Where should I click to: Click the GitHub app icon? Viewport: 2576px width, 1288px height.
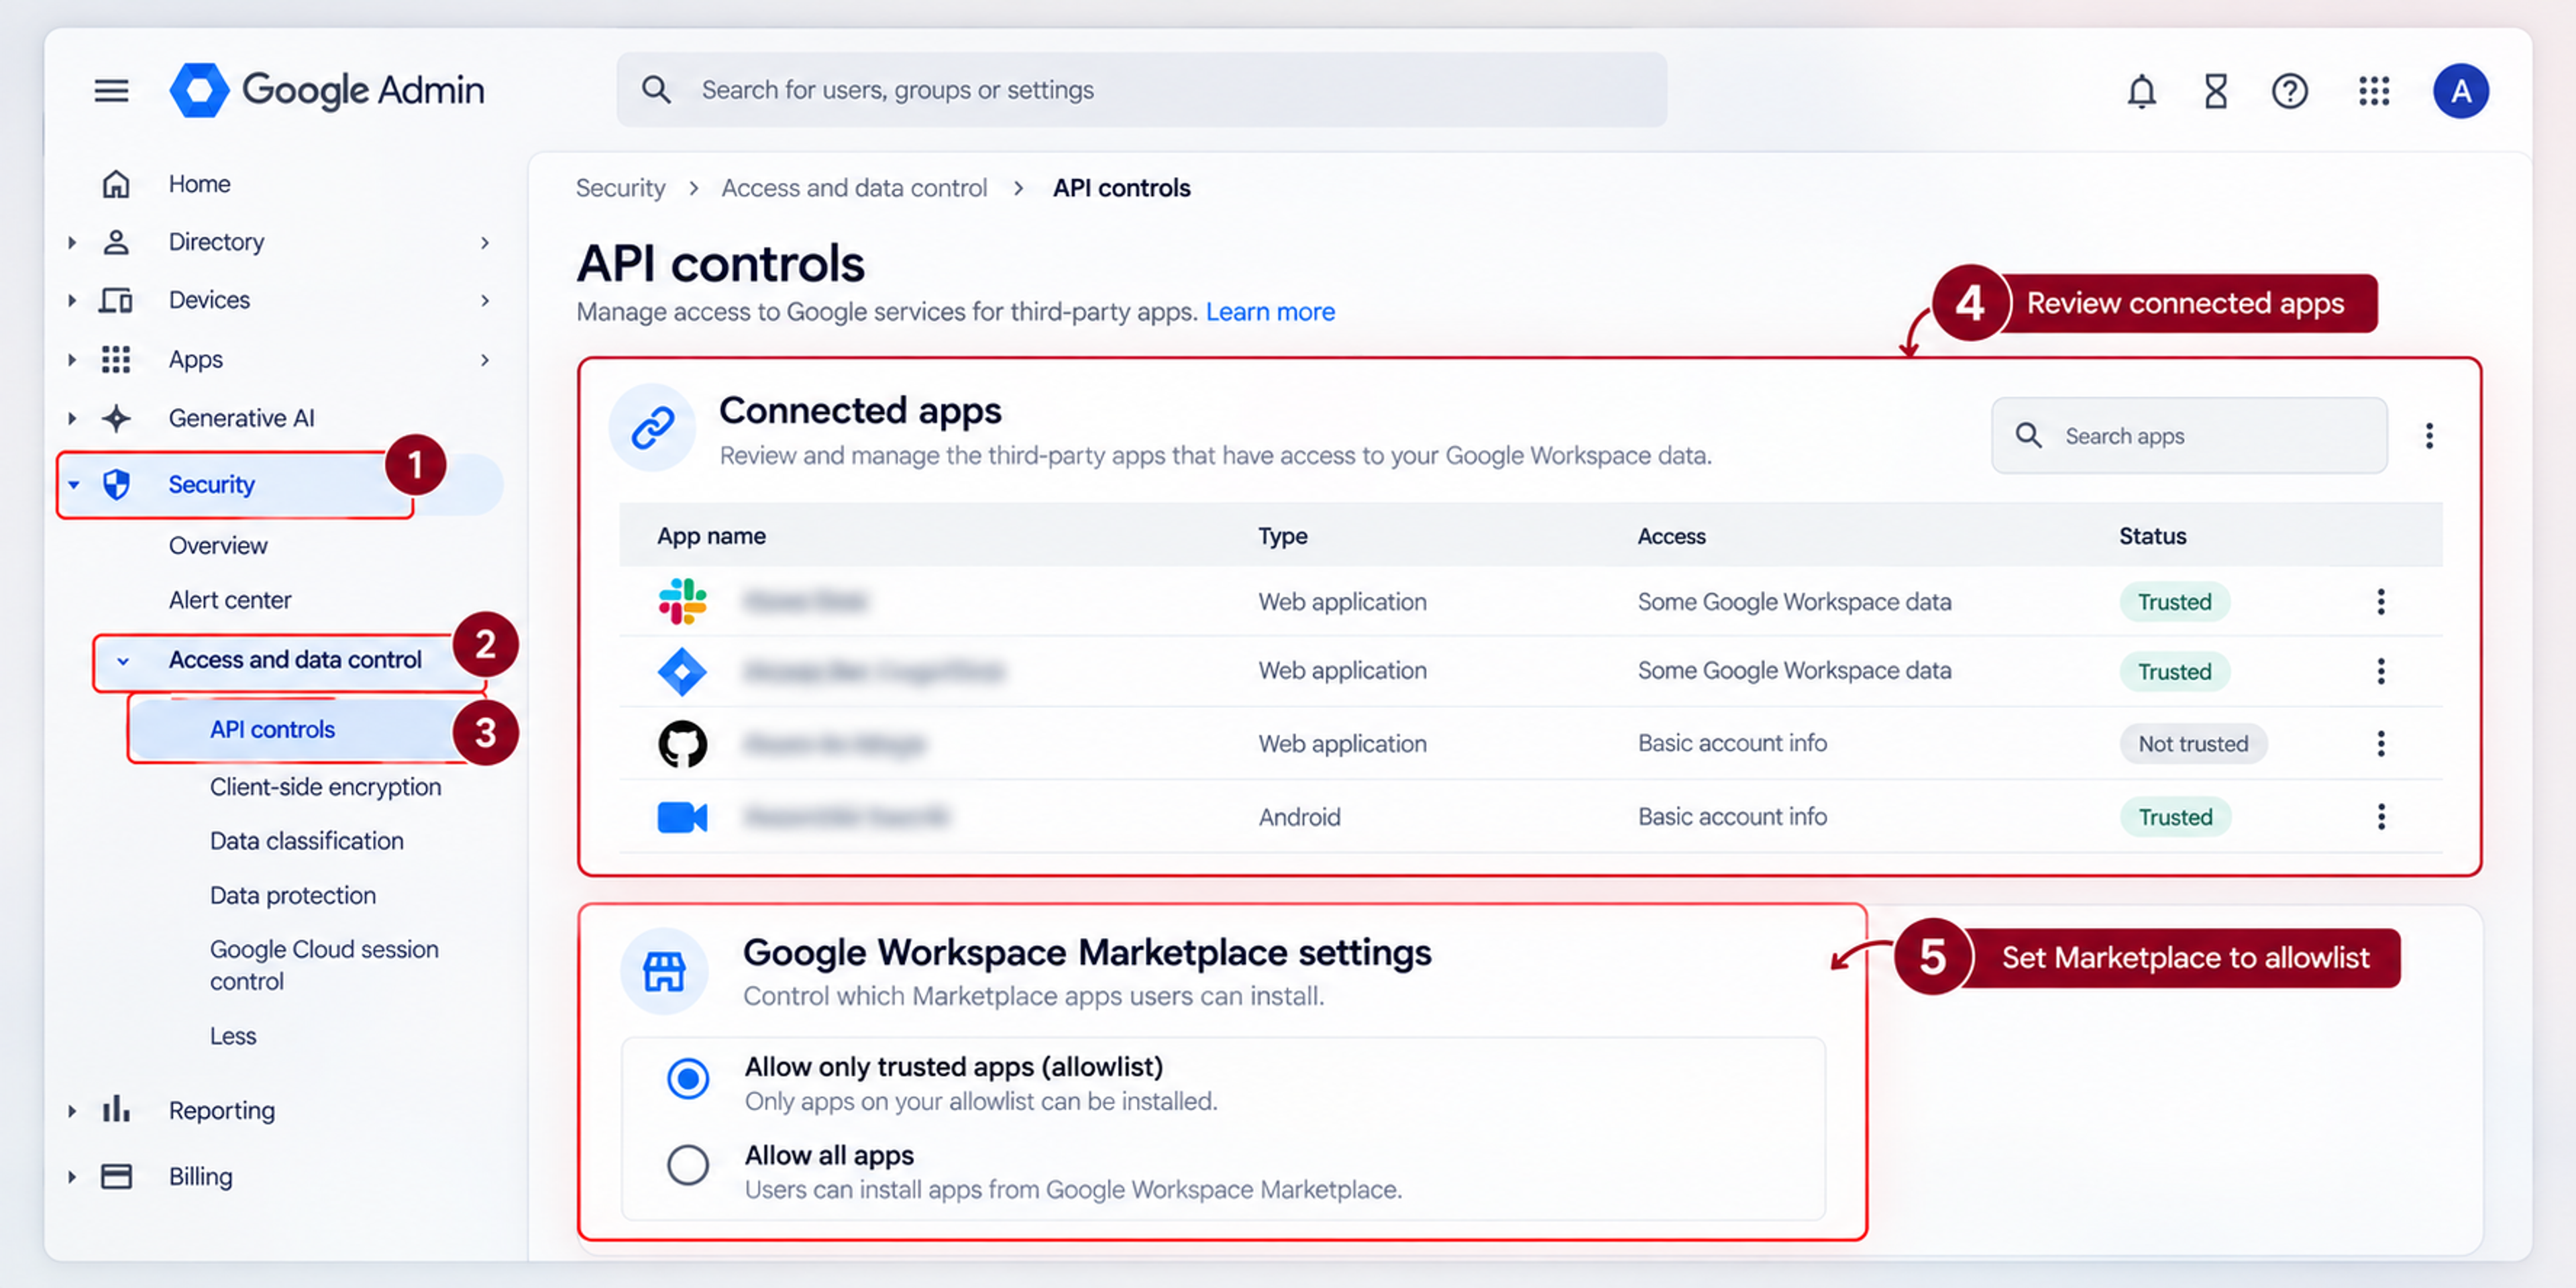point(683,744)
